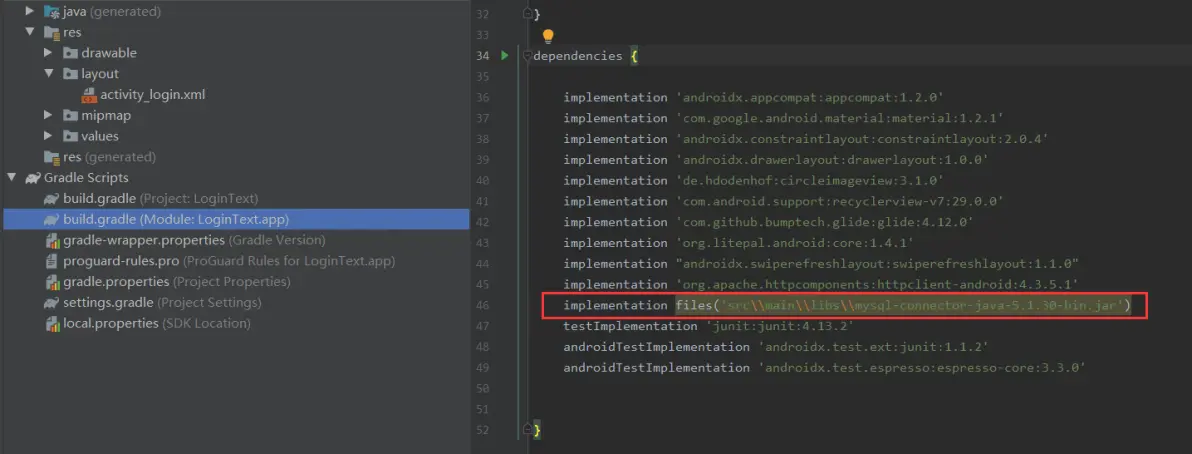Viewport: 1192px width, 454px height.
Task: Click the res (generated) folder icon
Action: click(52, 157)
